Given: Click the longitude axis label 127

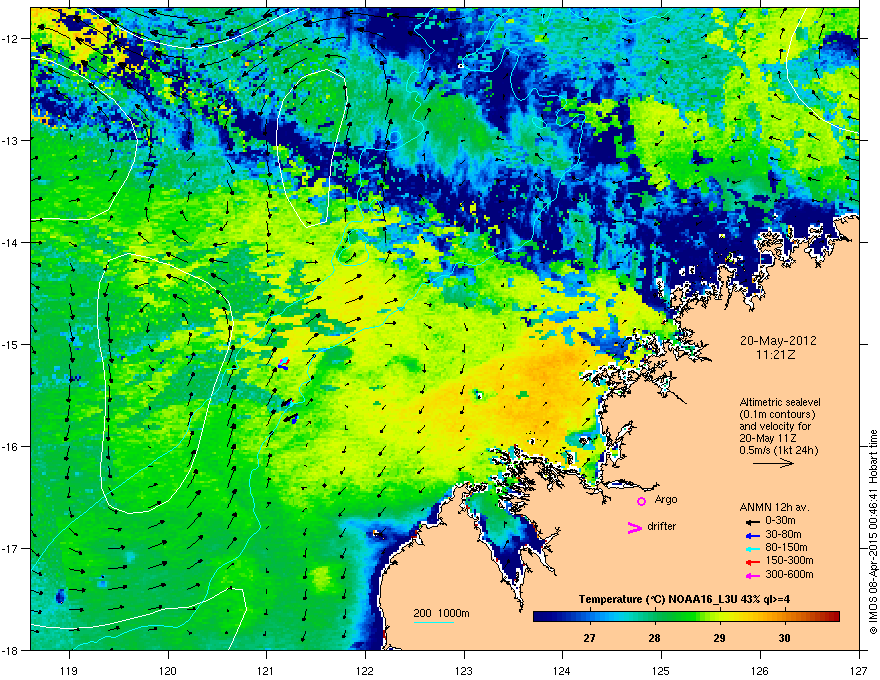Looking at the screenshot, I should [x=859, y=670].
